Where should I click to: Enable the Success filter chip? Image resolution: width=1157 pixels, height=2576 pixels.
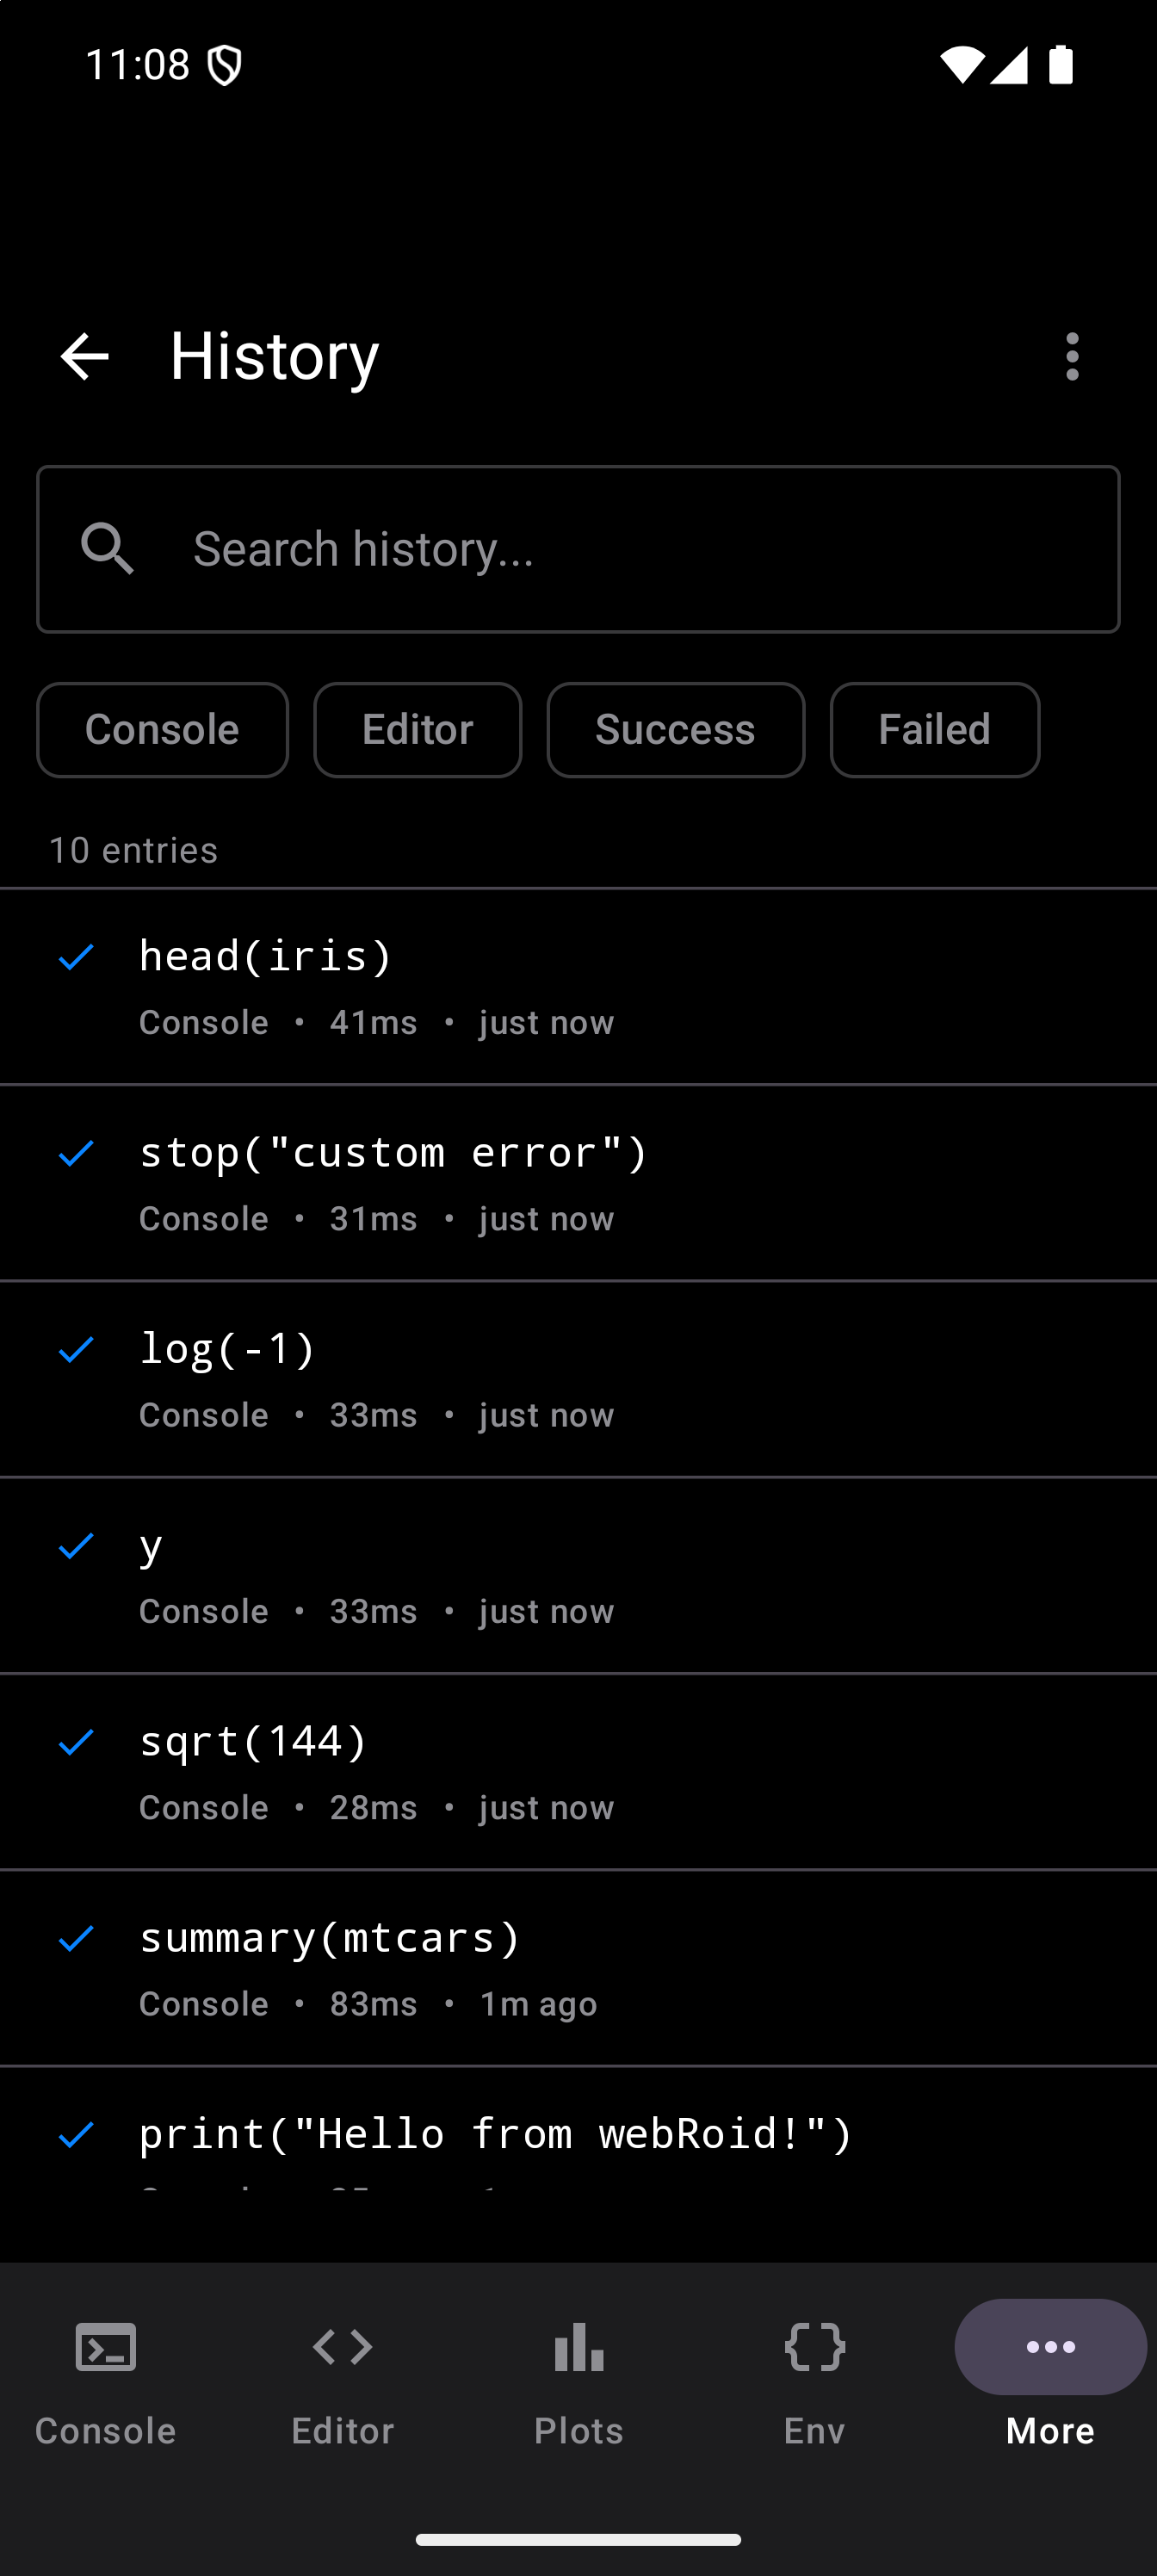(675, 730)
